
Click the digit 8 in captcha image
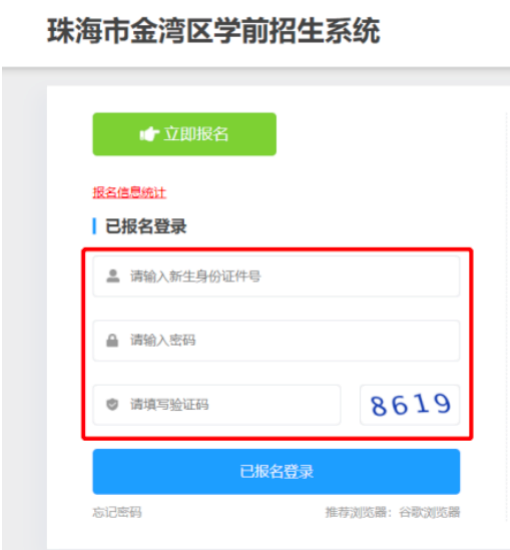pos(378,407)
